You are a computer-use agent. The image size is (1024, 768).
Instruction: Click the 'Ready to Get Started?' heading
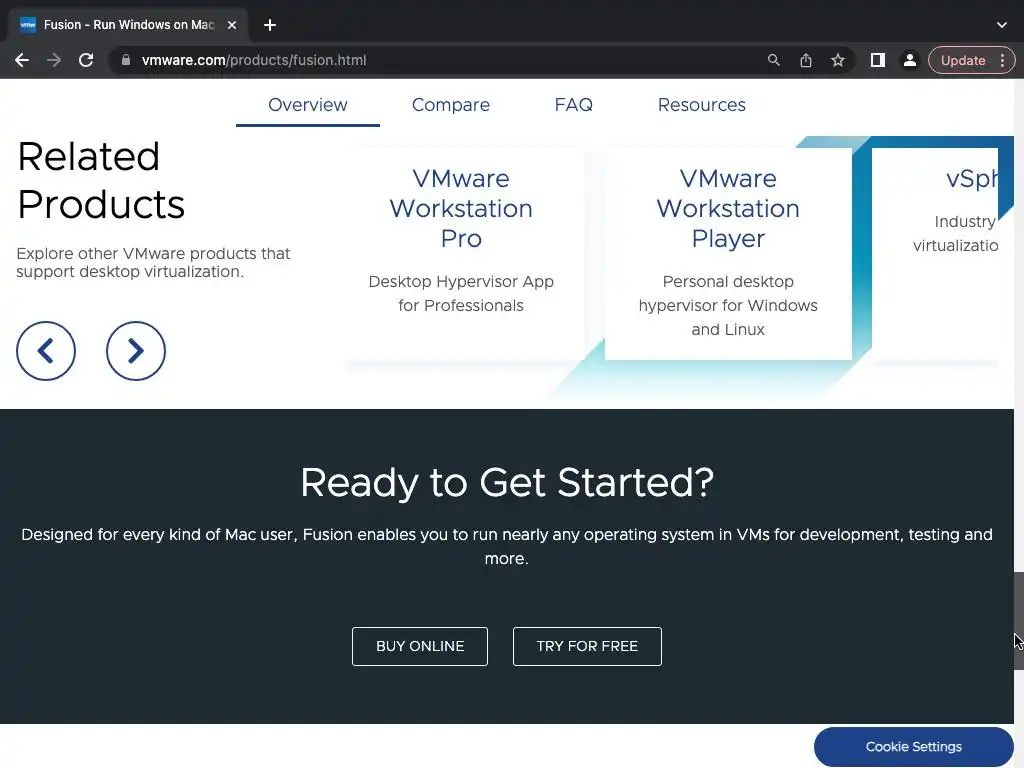(507, 483)
